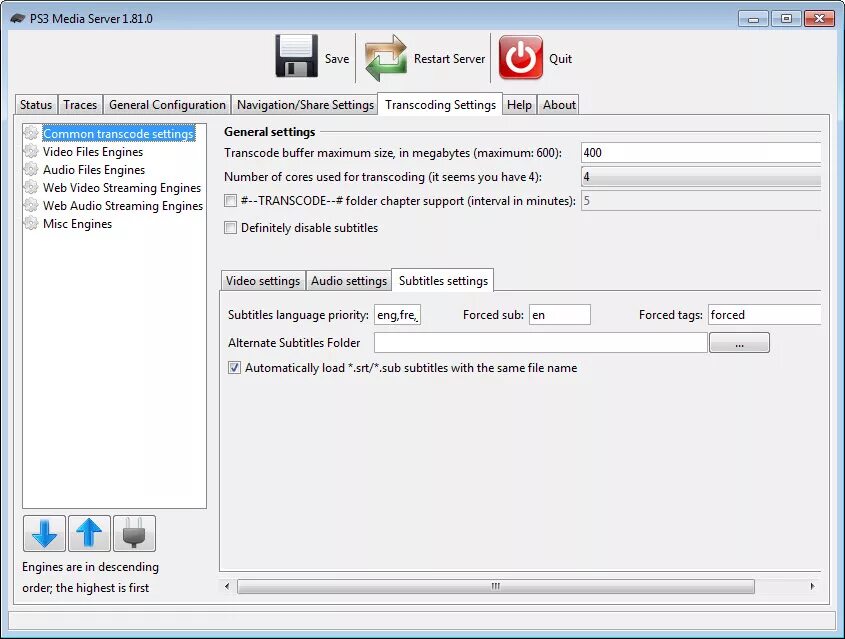845x639 pixels.
Task: Select the Subtitles settings sub-tab
Action: click(x=443, y=281)
